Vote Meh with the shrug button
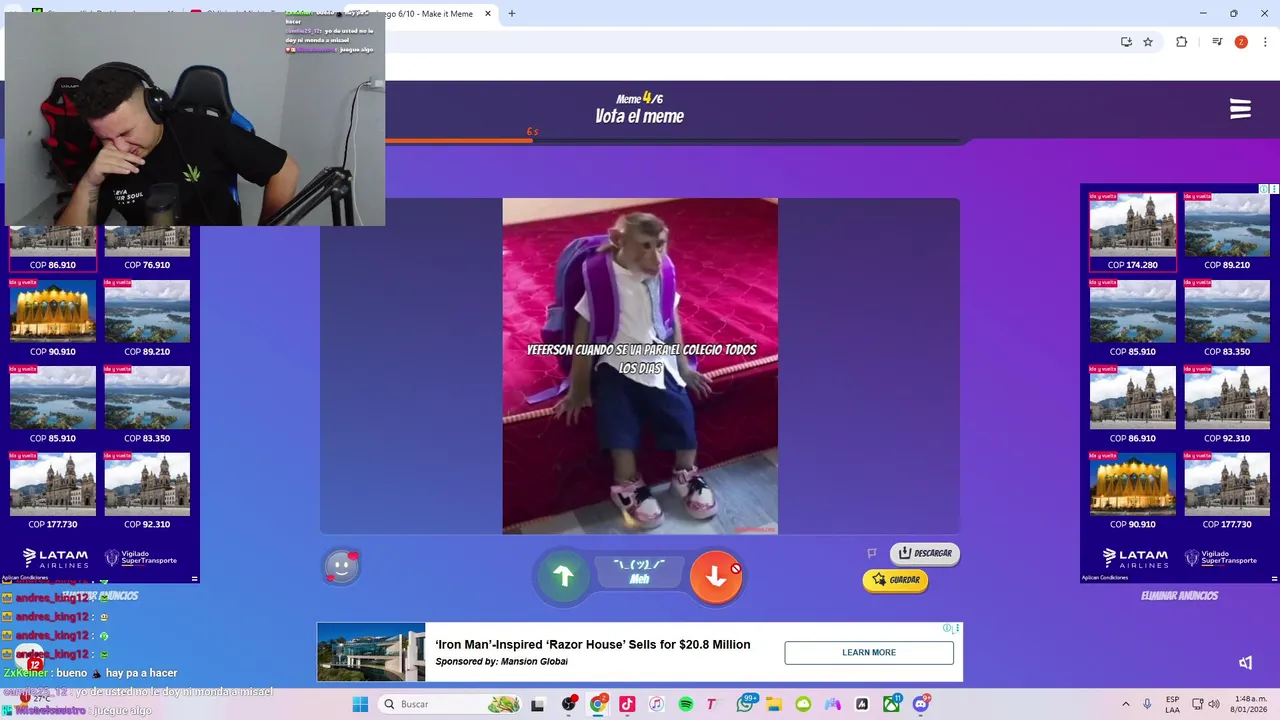Viewport: 1280px width, 720px height. 639,572
